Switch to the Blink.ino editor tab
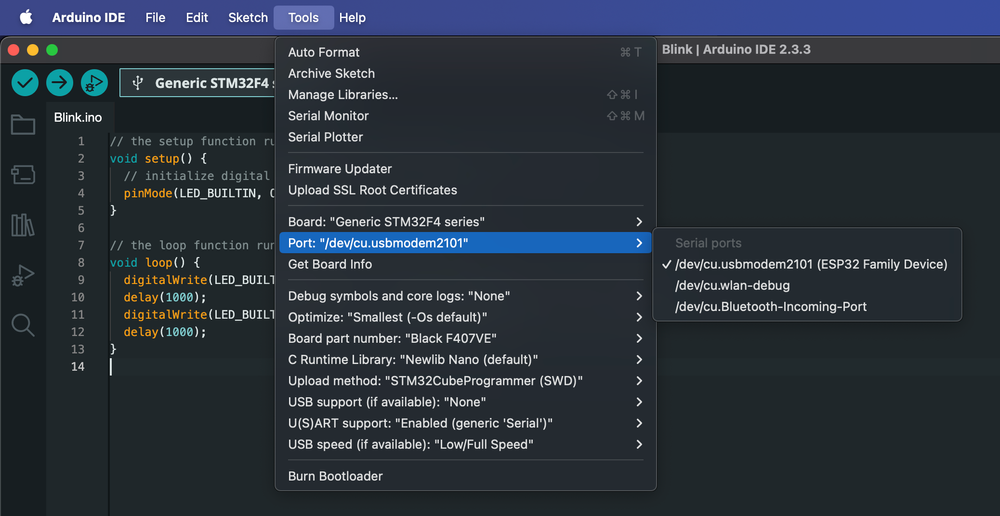Image resolution: width=1000 pixels, height=516 pixels. (78, 118)
